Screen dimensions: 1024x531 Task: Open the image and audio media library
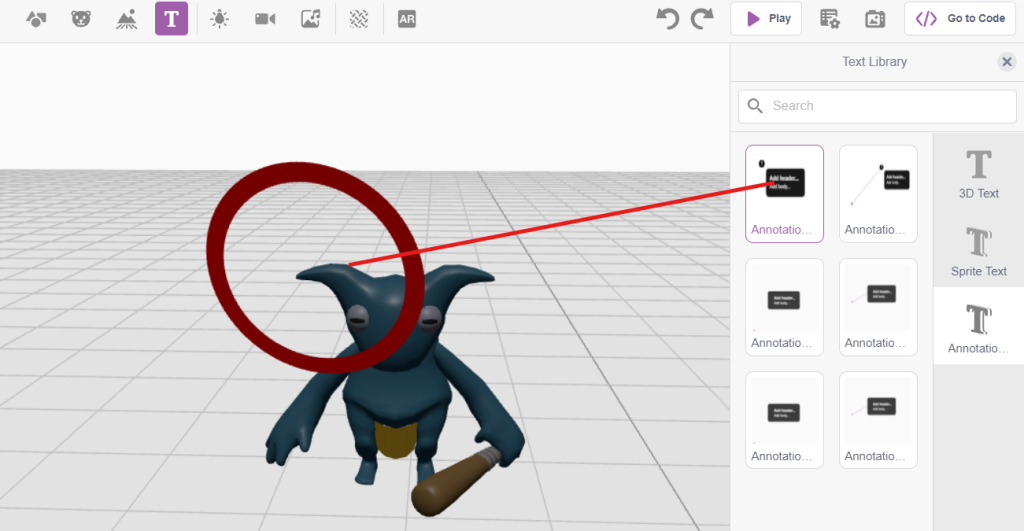[x=310, y=19]
